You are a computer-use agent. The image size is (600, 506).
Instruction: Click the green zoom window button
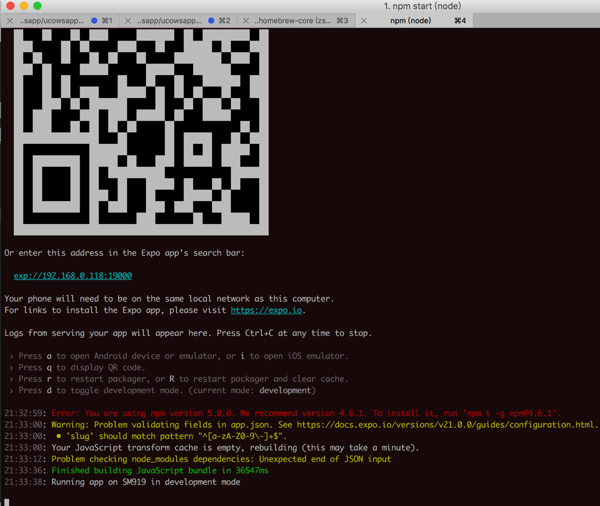click(x=37, y=5)
